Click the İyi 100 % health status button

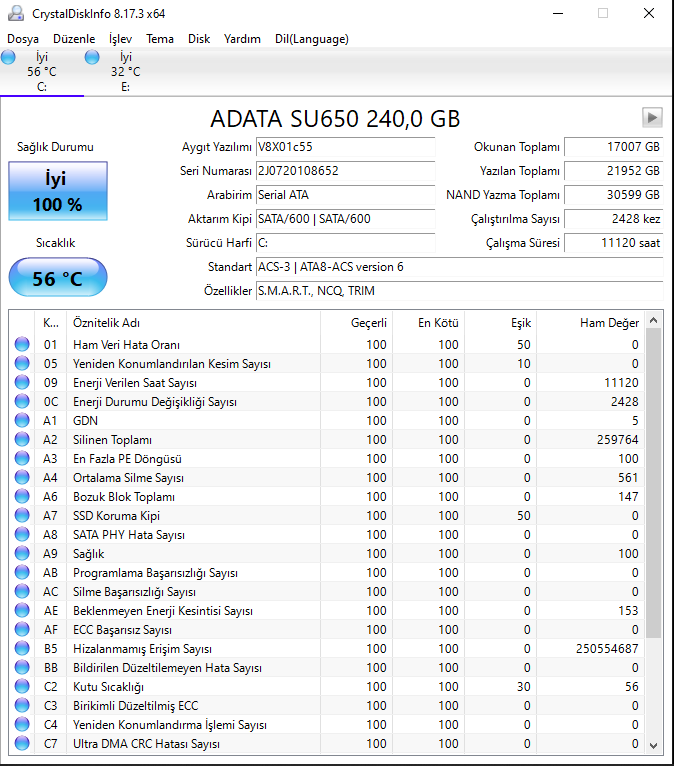coord(58,191)
